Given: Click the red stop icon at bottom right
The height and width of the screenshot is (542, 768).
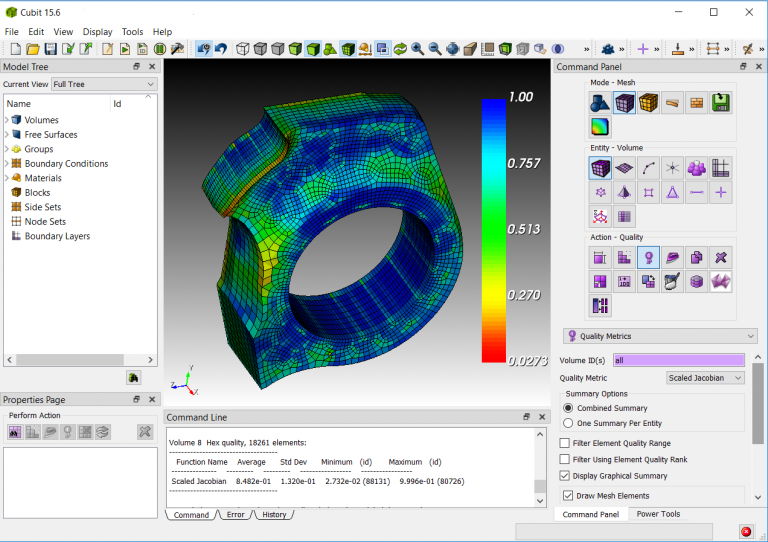Looking at the screenshot, I should [x=746, y=532].
